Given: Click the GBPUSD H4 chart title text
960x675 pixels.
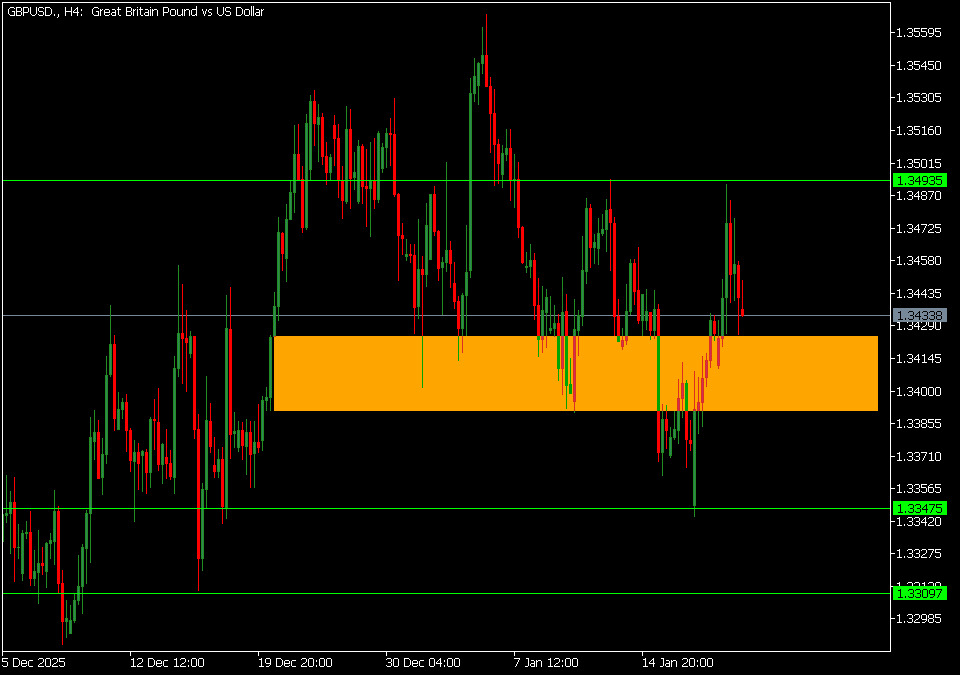Looking at the screenshot, I should click(x=136, y=12).
